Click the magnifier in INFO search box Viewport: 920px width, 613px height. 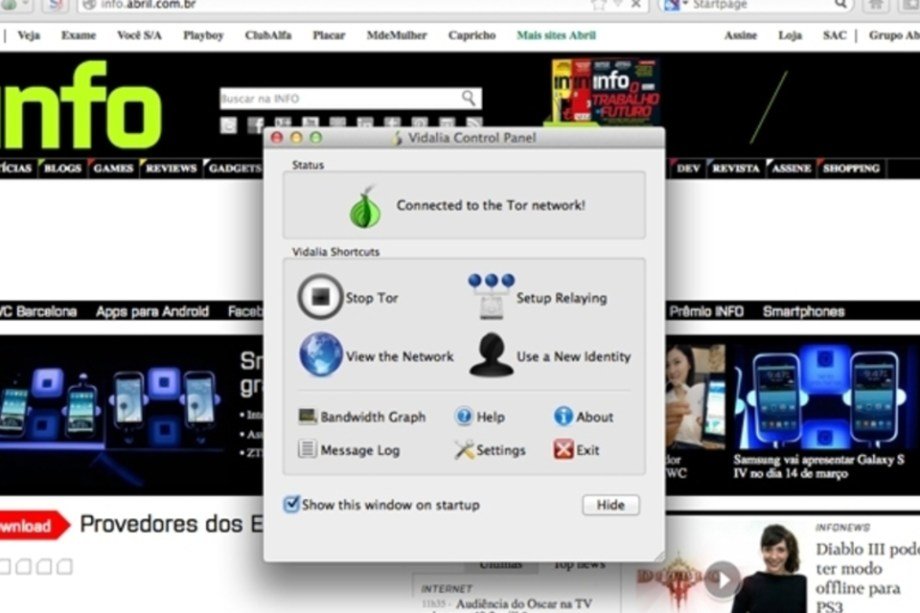(x=468, y=98)
